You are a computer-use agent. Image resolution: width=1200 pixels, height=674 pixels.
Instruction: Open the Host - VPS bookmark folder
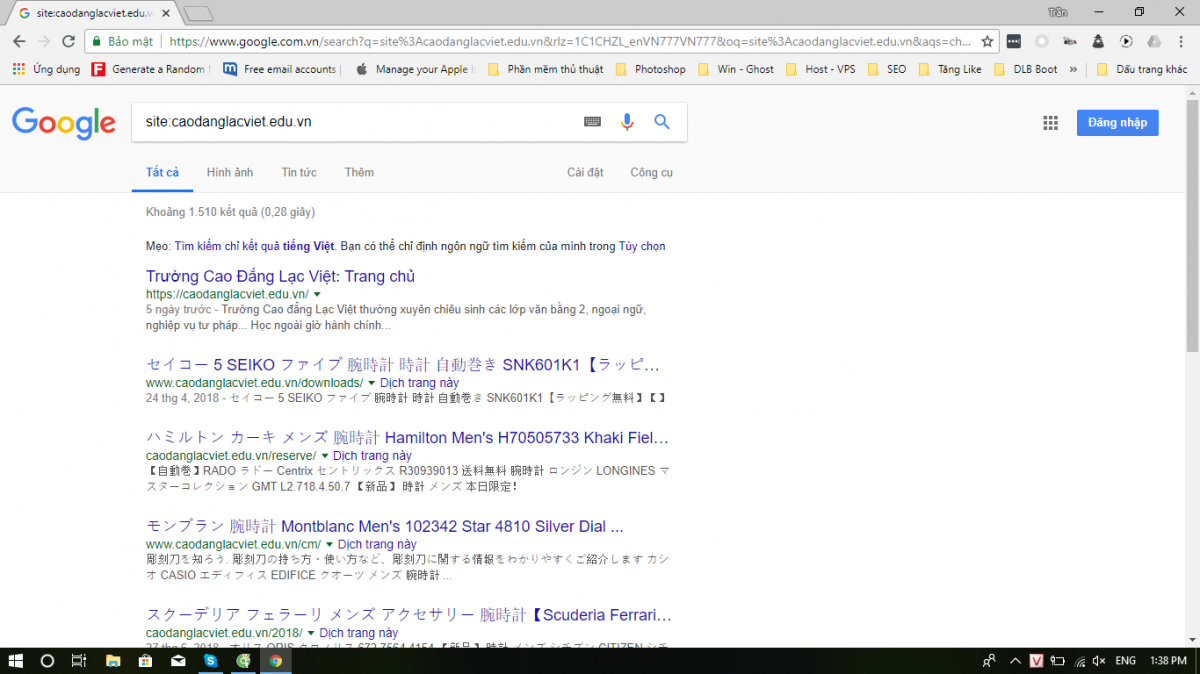[x=821, y=69]
